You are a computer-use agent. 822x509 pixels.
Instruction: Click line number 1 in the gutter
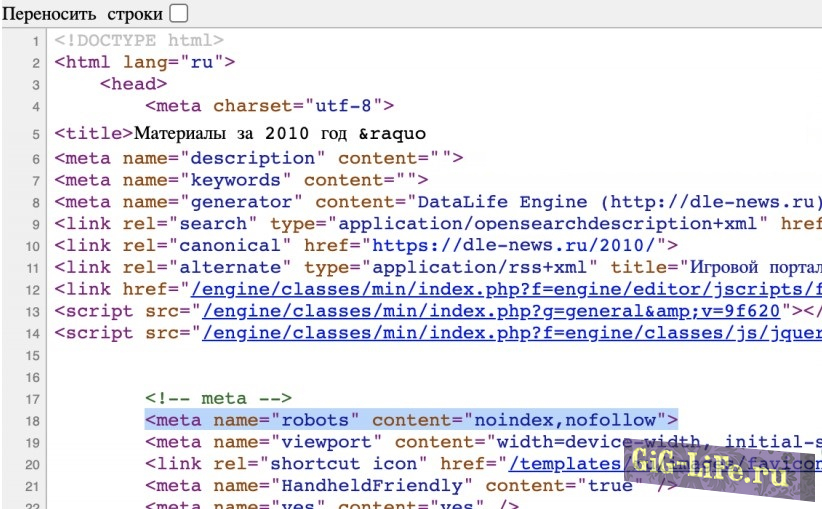pos(35,41)
